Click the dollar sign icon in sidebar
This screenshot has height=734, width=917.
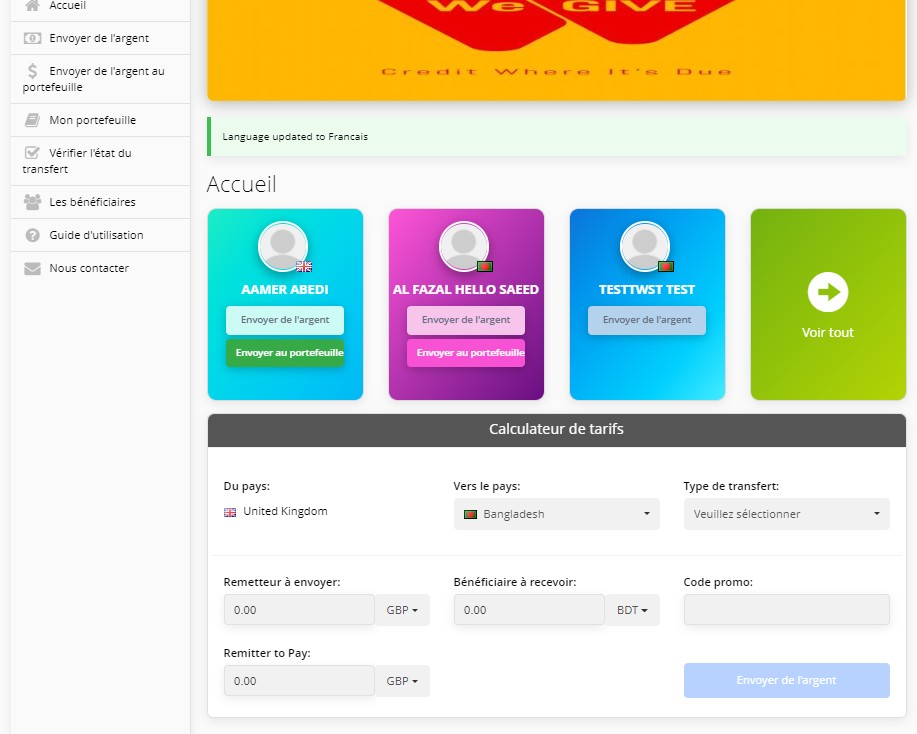click(32, 71)
